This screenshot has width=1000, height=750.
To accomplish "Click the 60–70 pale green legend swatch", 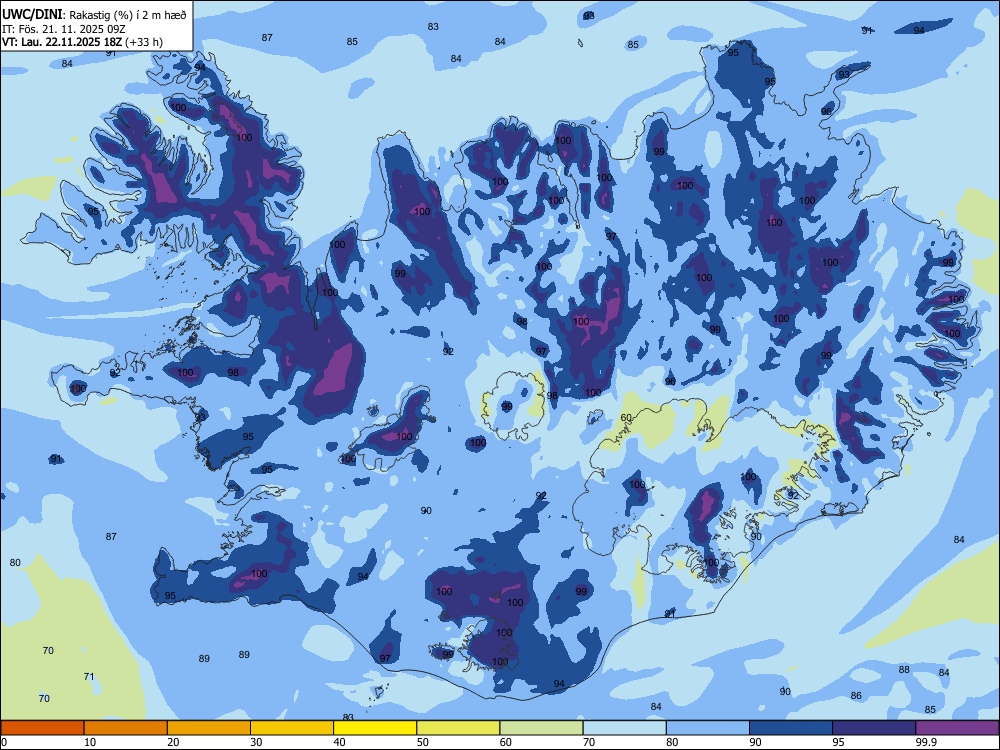I will coord(541,728).
